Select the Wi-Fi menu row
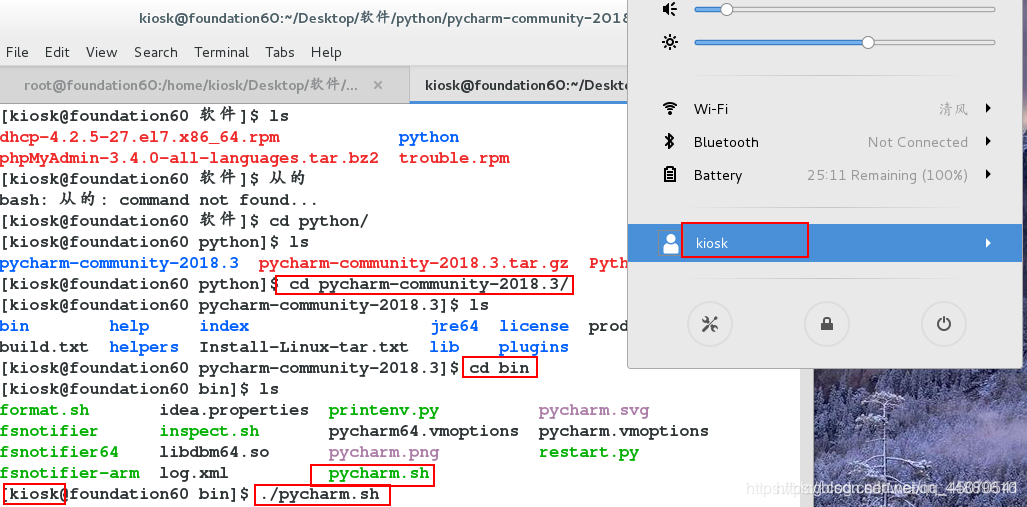The height and width of the screenshot is (507, 1027). tap(825, 109)
